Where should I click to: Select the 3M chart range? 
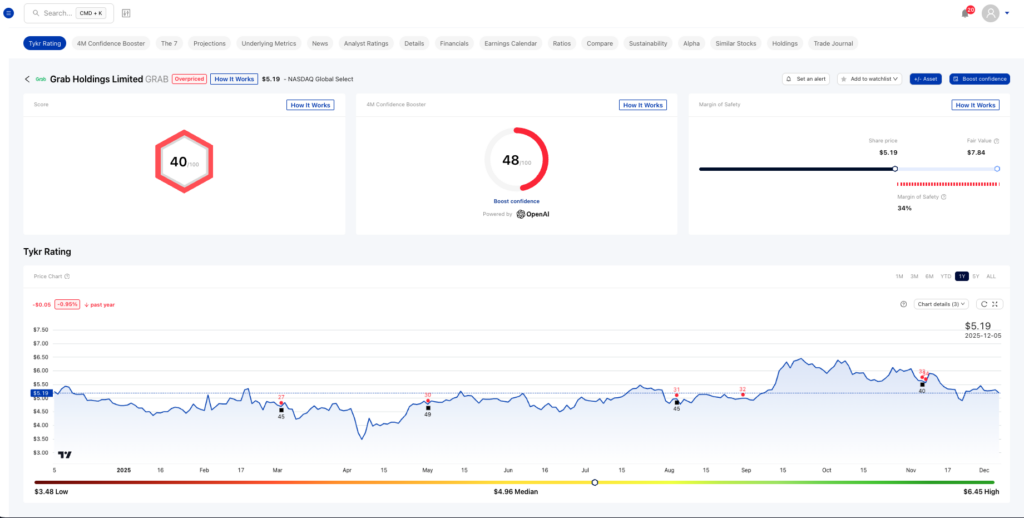[914, 276]
